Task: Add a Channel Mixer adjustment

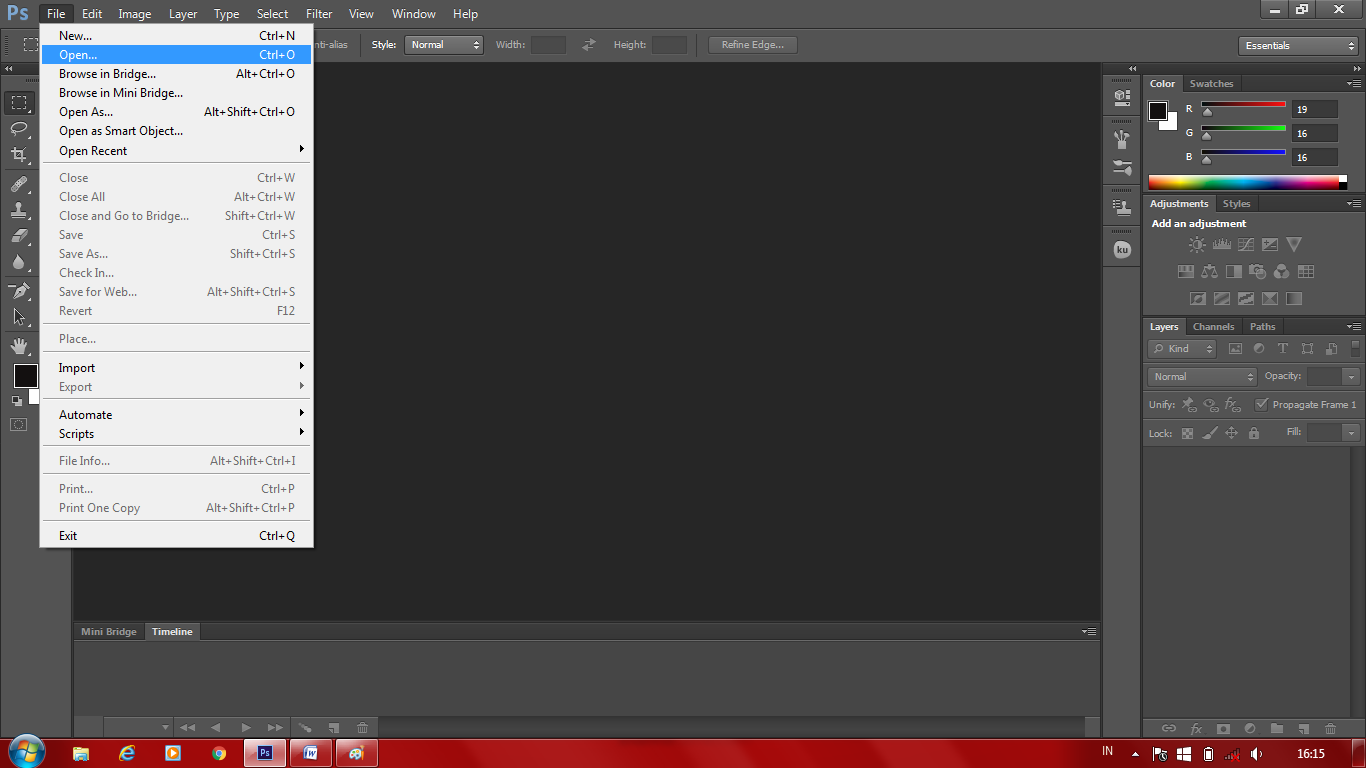Action: pos(1282,271)
